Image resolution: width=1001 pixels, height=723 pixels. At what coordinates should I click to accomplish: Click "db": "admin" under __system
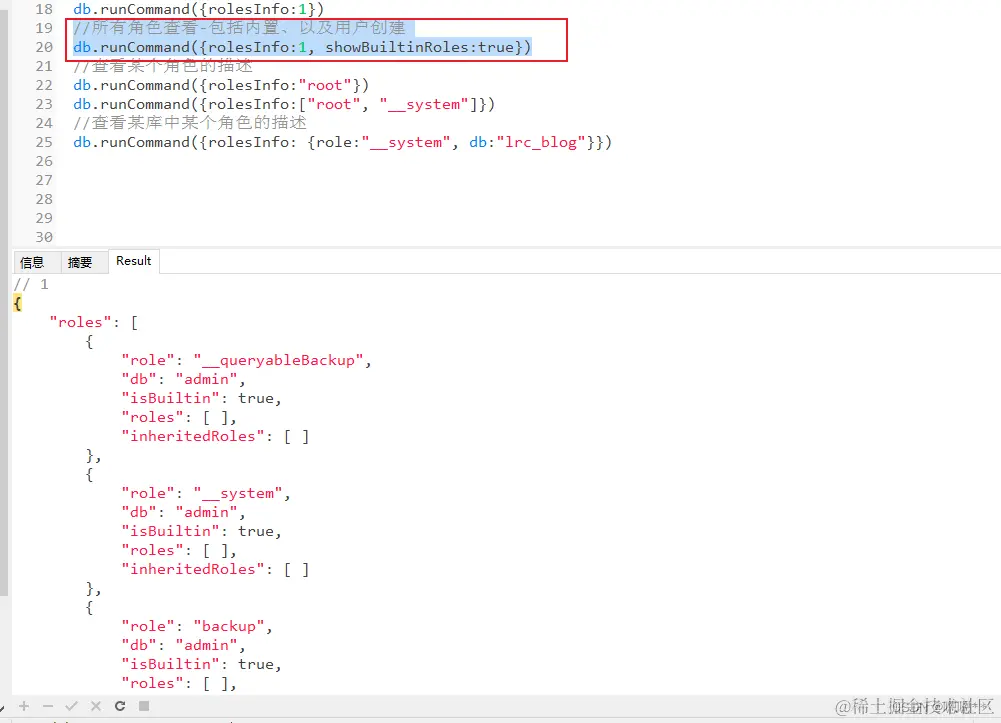(179, 512)
